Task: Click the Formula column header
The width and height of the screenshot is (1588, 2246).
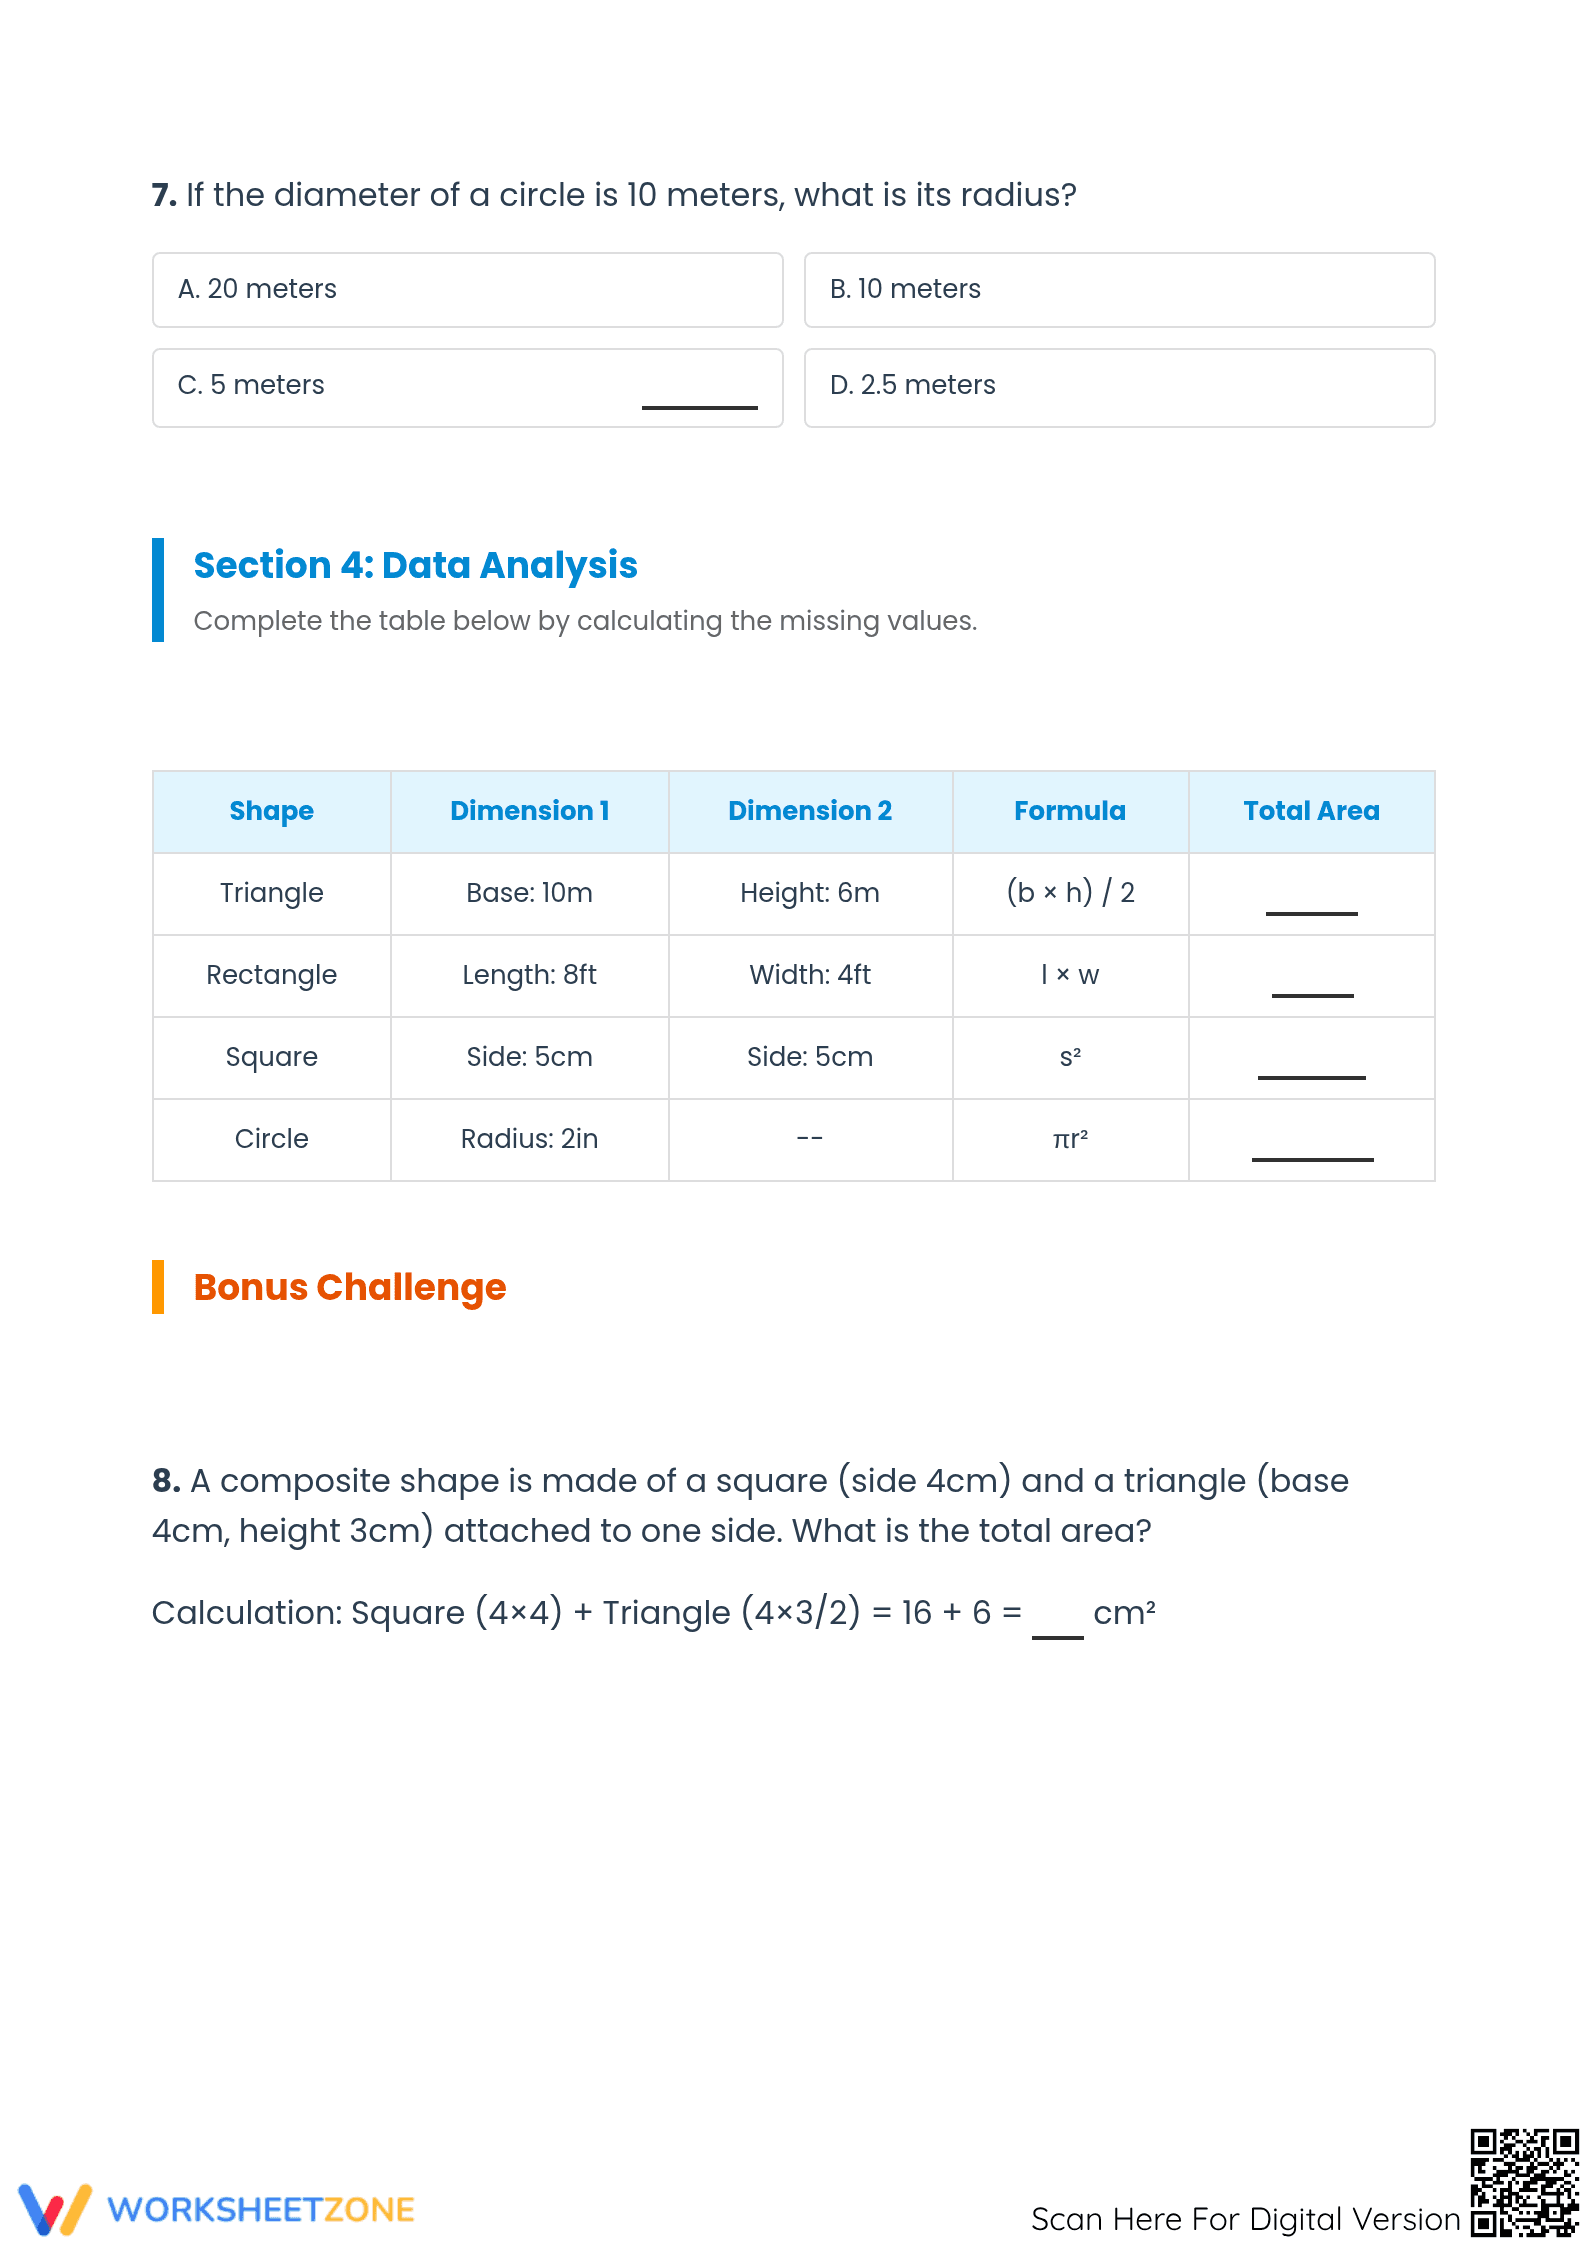Action: (x=1070, y=811)
